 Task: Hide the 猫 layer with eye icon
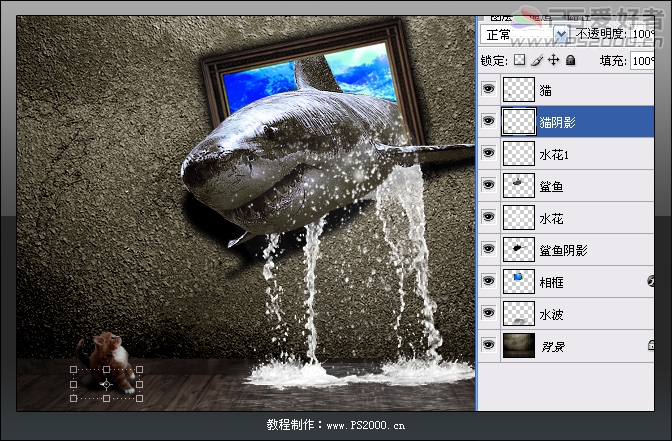tap(489, 90)
